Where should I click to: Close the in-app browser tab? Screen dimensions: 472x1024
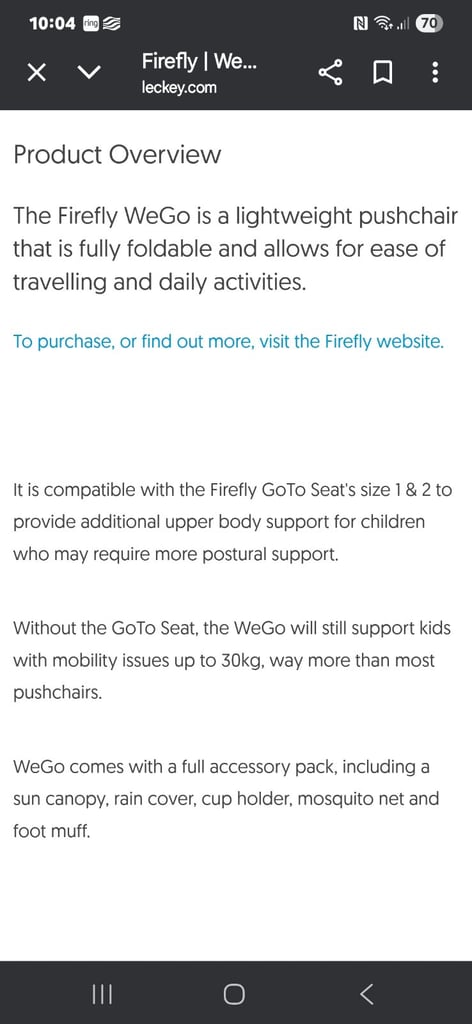pyautogui.click(x=37, y=74)
